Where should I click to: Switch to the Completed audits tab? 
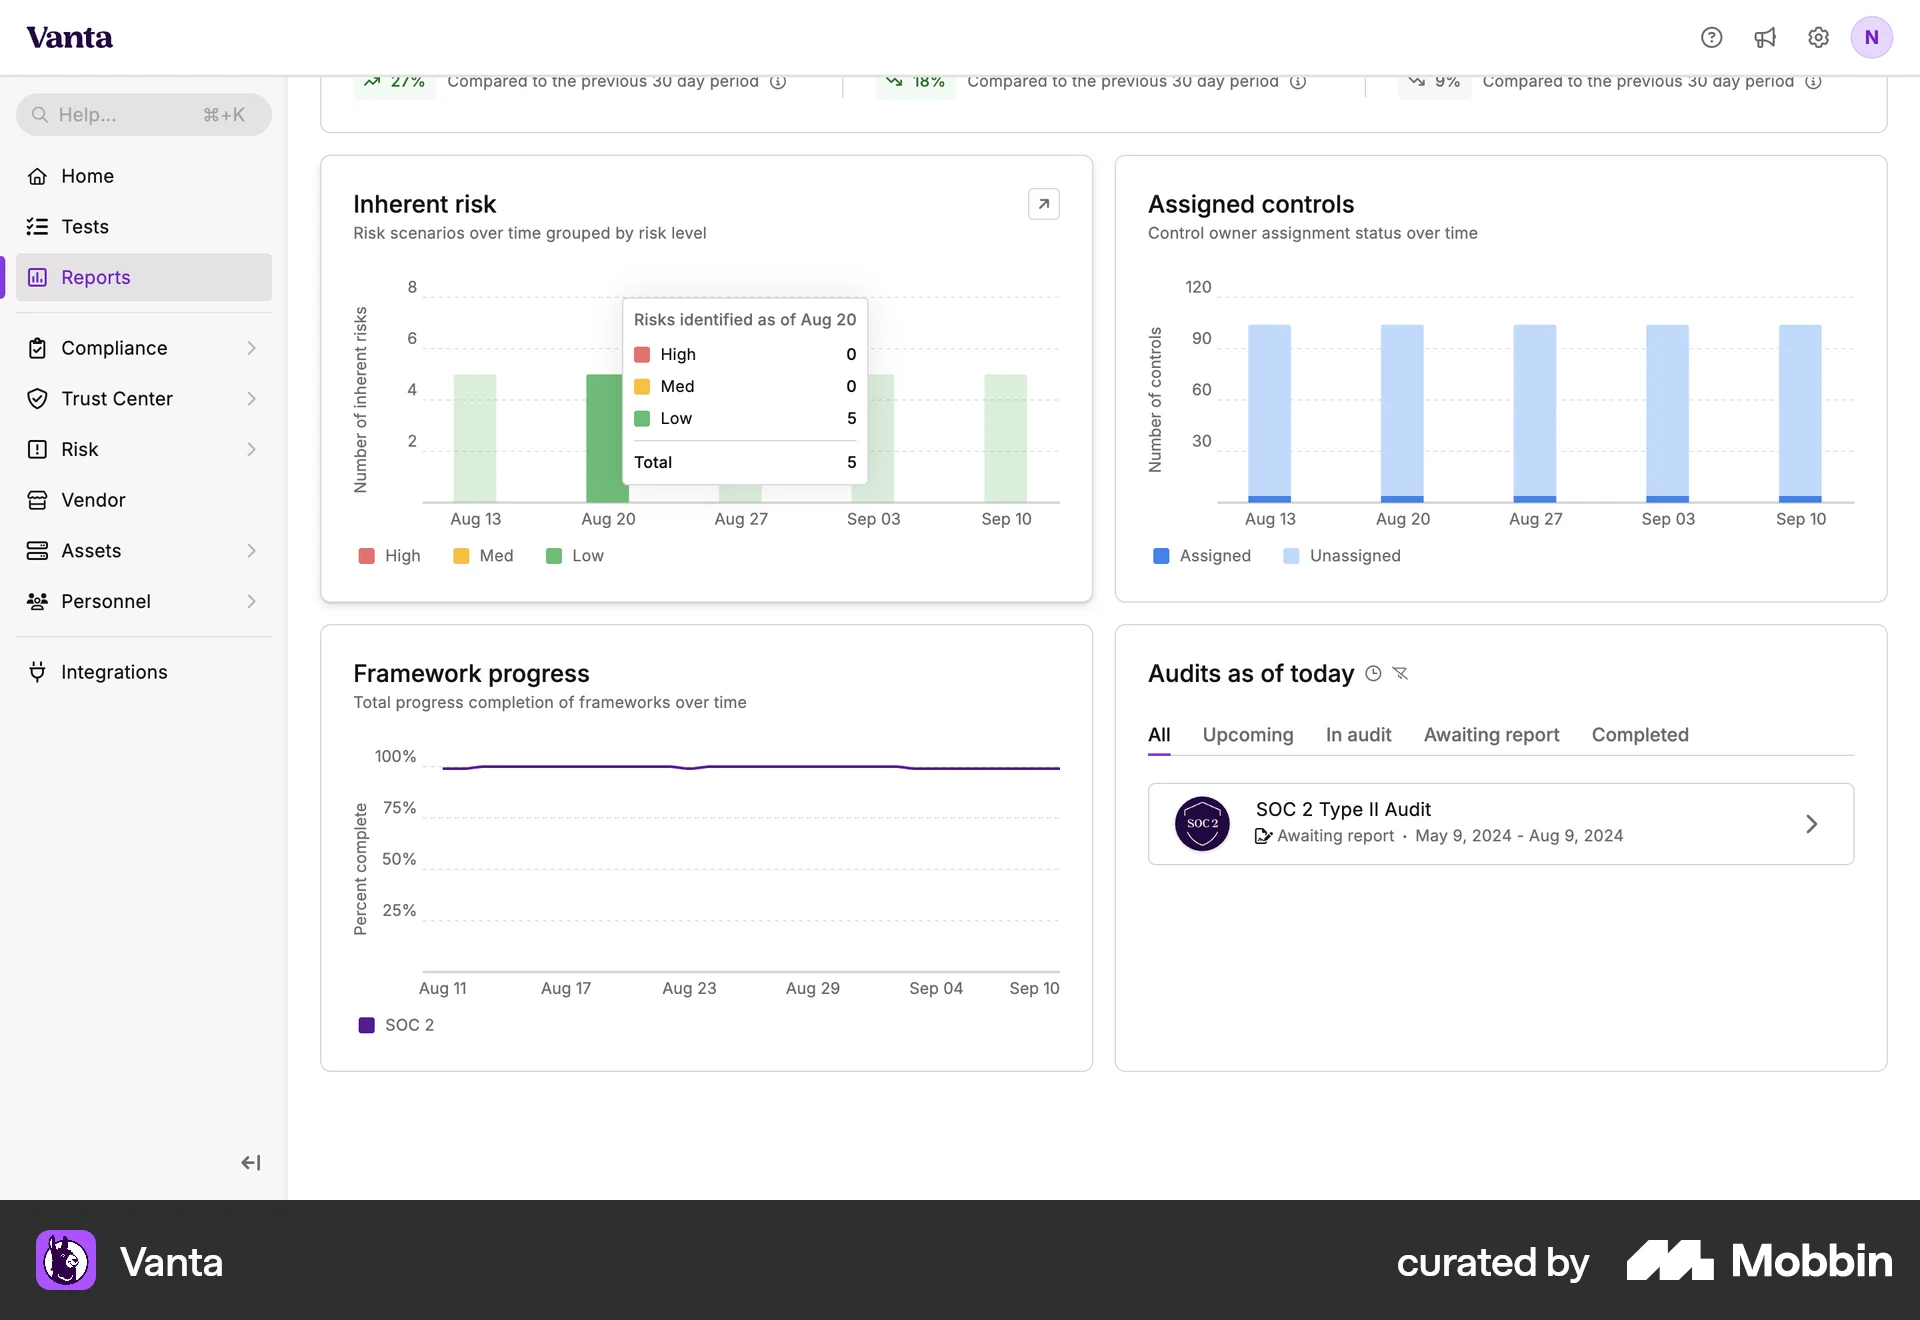pyautogui.click(x=1639, y=735)
